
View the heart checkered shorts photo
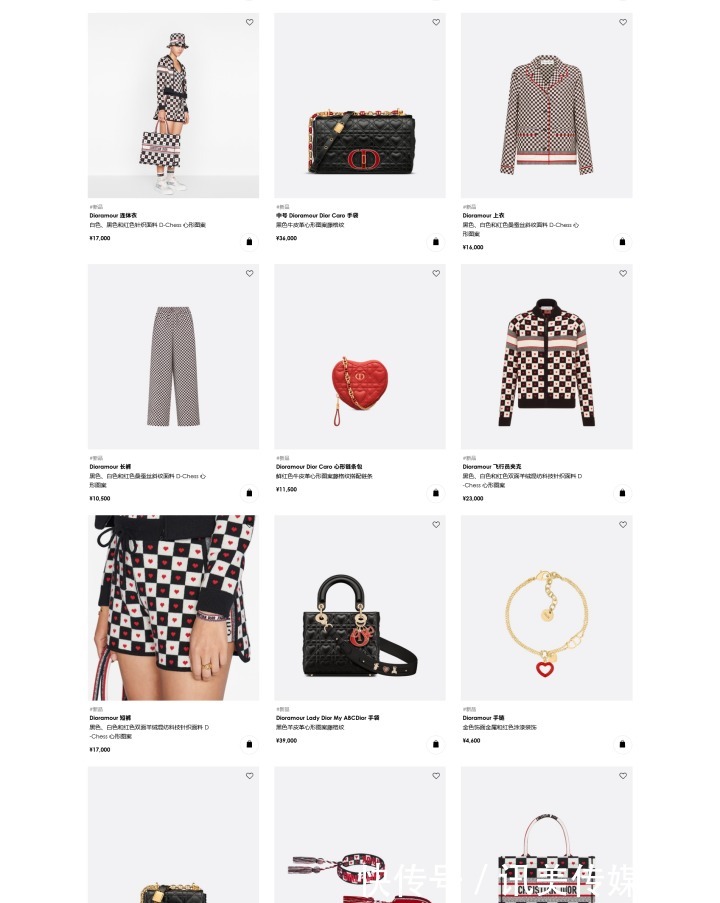point(173,608)
